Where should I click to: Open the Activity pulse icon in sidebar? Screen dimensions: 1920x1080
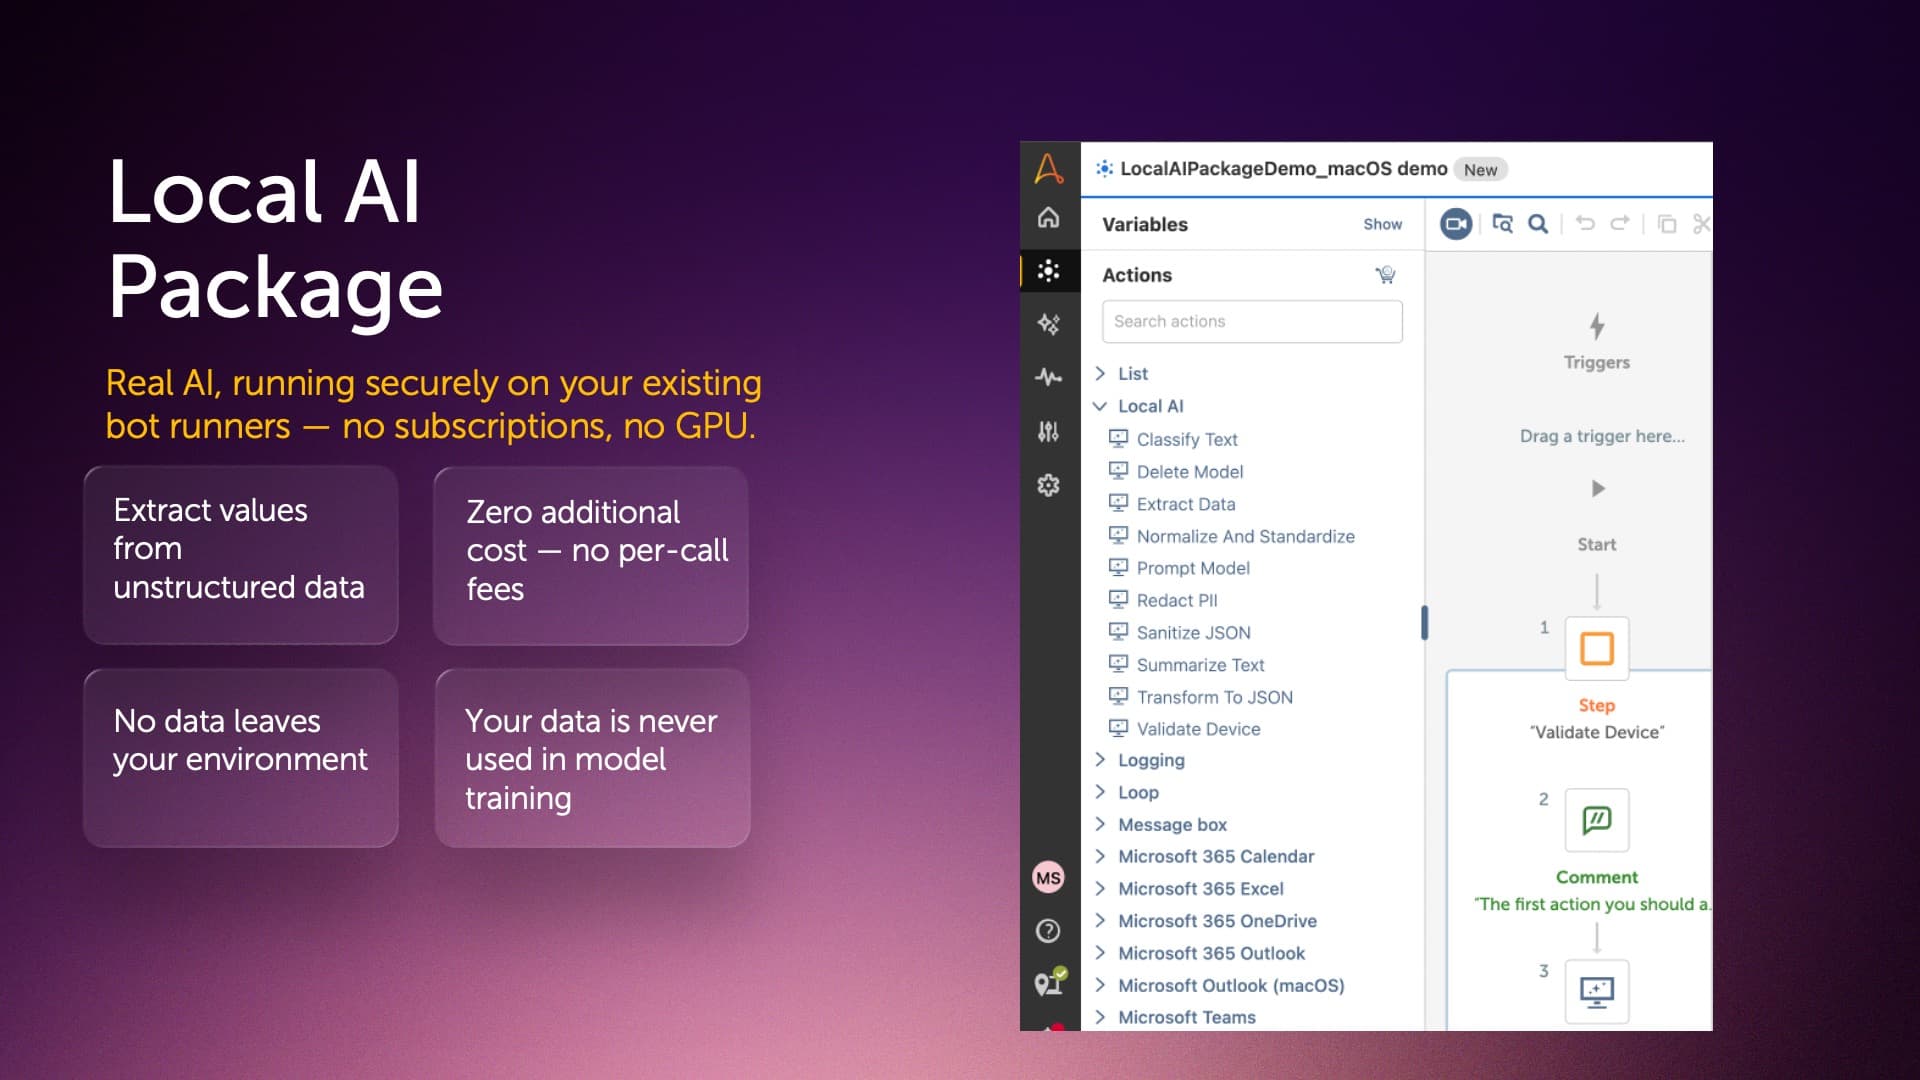pyautogui.click(x=1048, y=377)
